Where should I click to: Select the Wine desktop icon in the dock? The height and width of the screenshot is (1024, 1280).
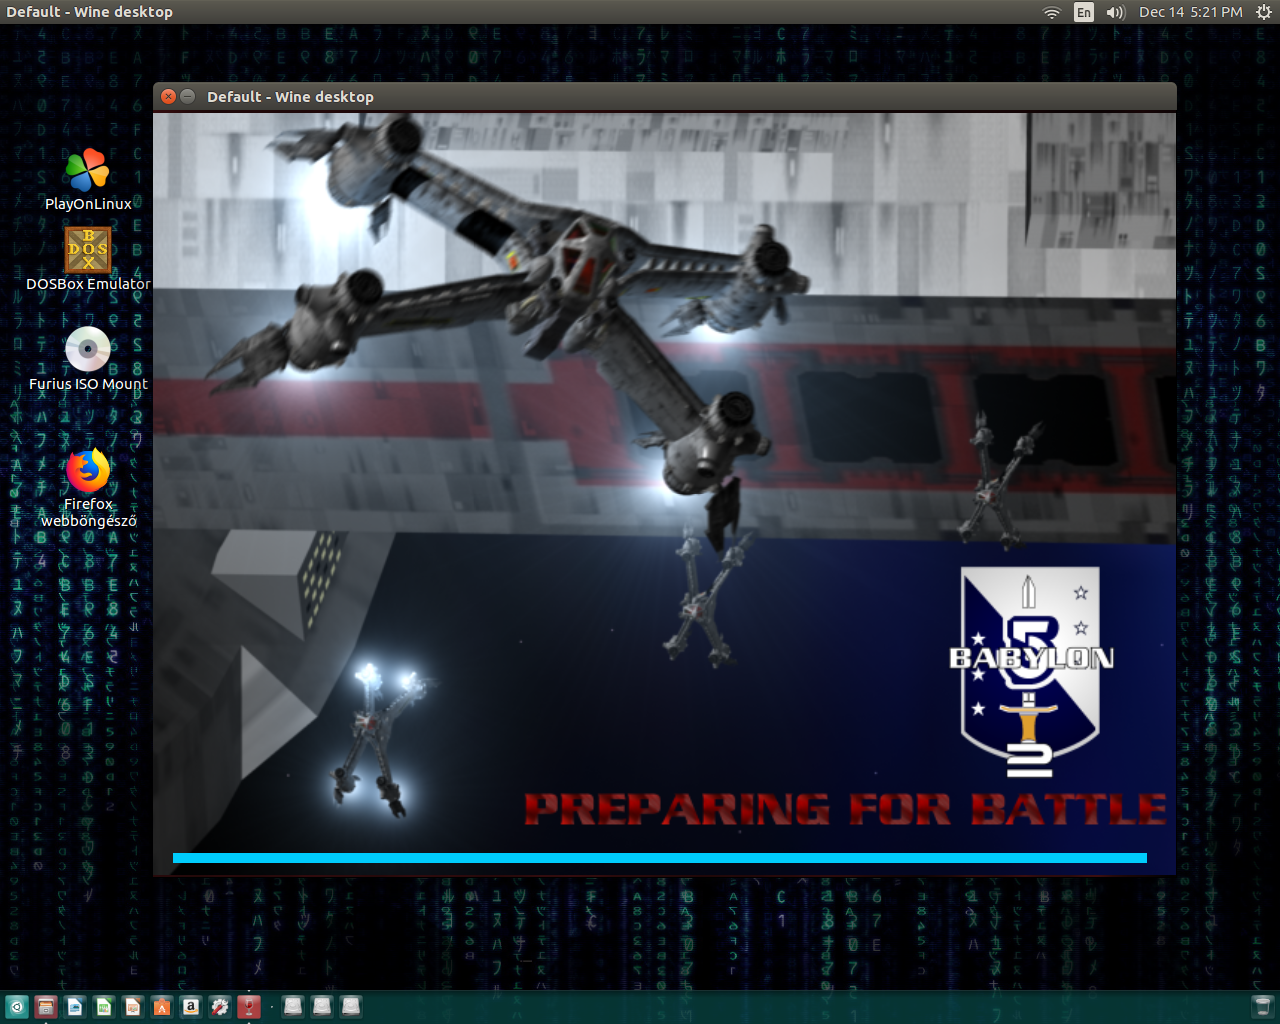pos(249,1006)
